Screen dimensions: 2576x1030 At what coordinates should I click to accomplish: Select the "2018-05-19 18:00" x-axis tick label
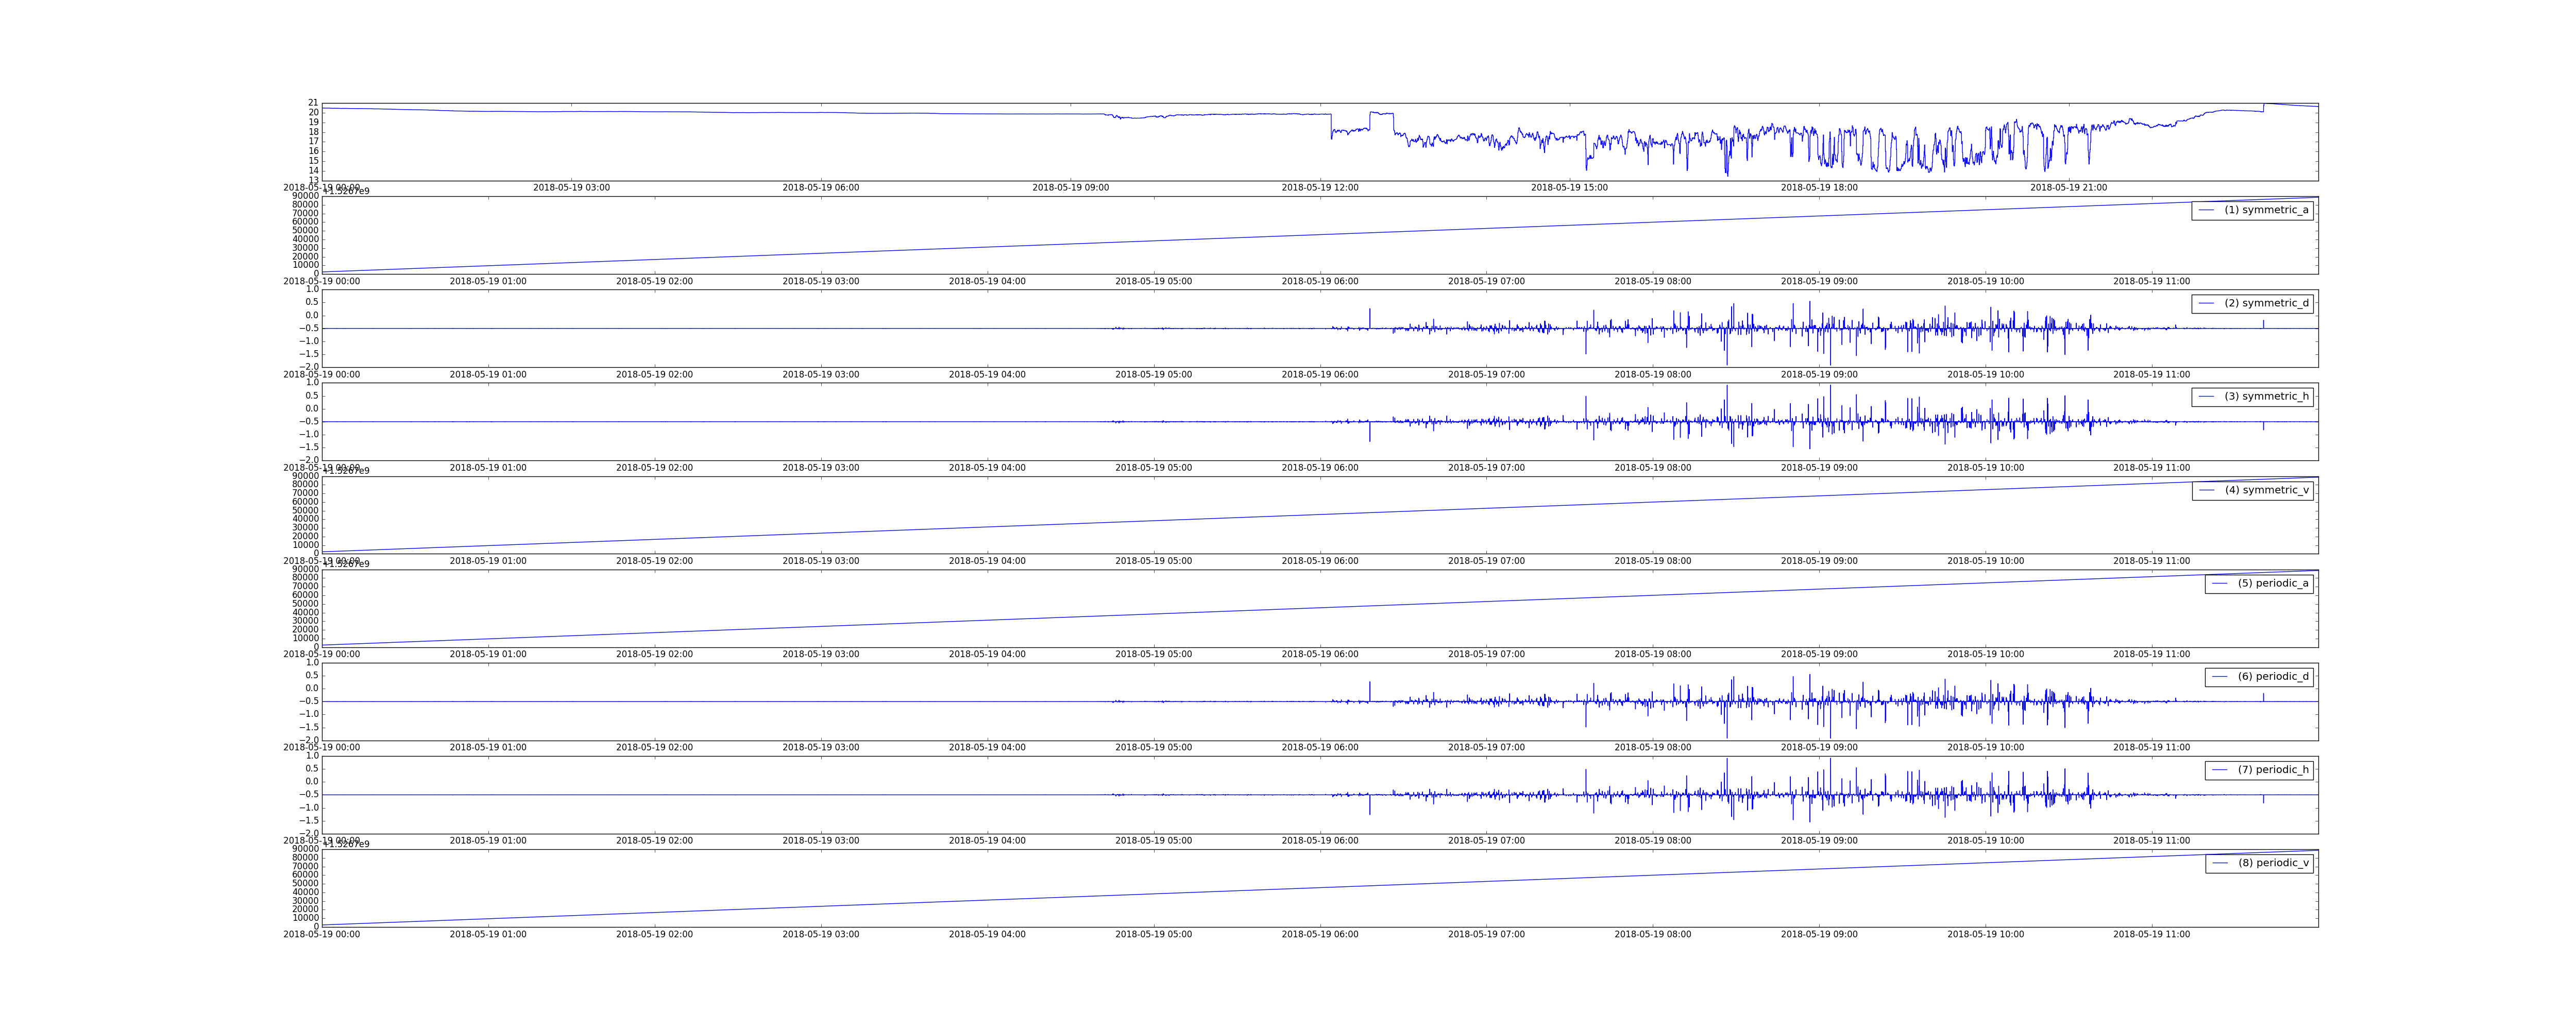click(x=1819, y=188)
